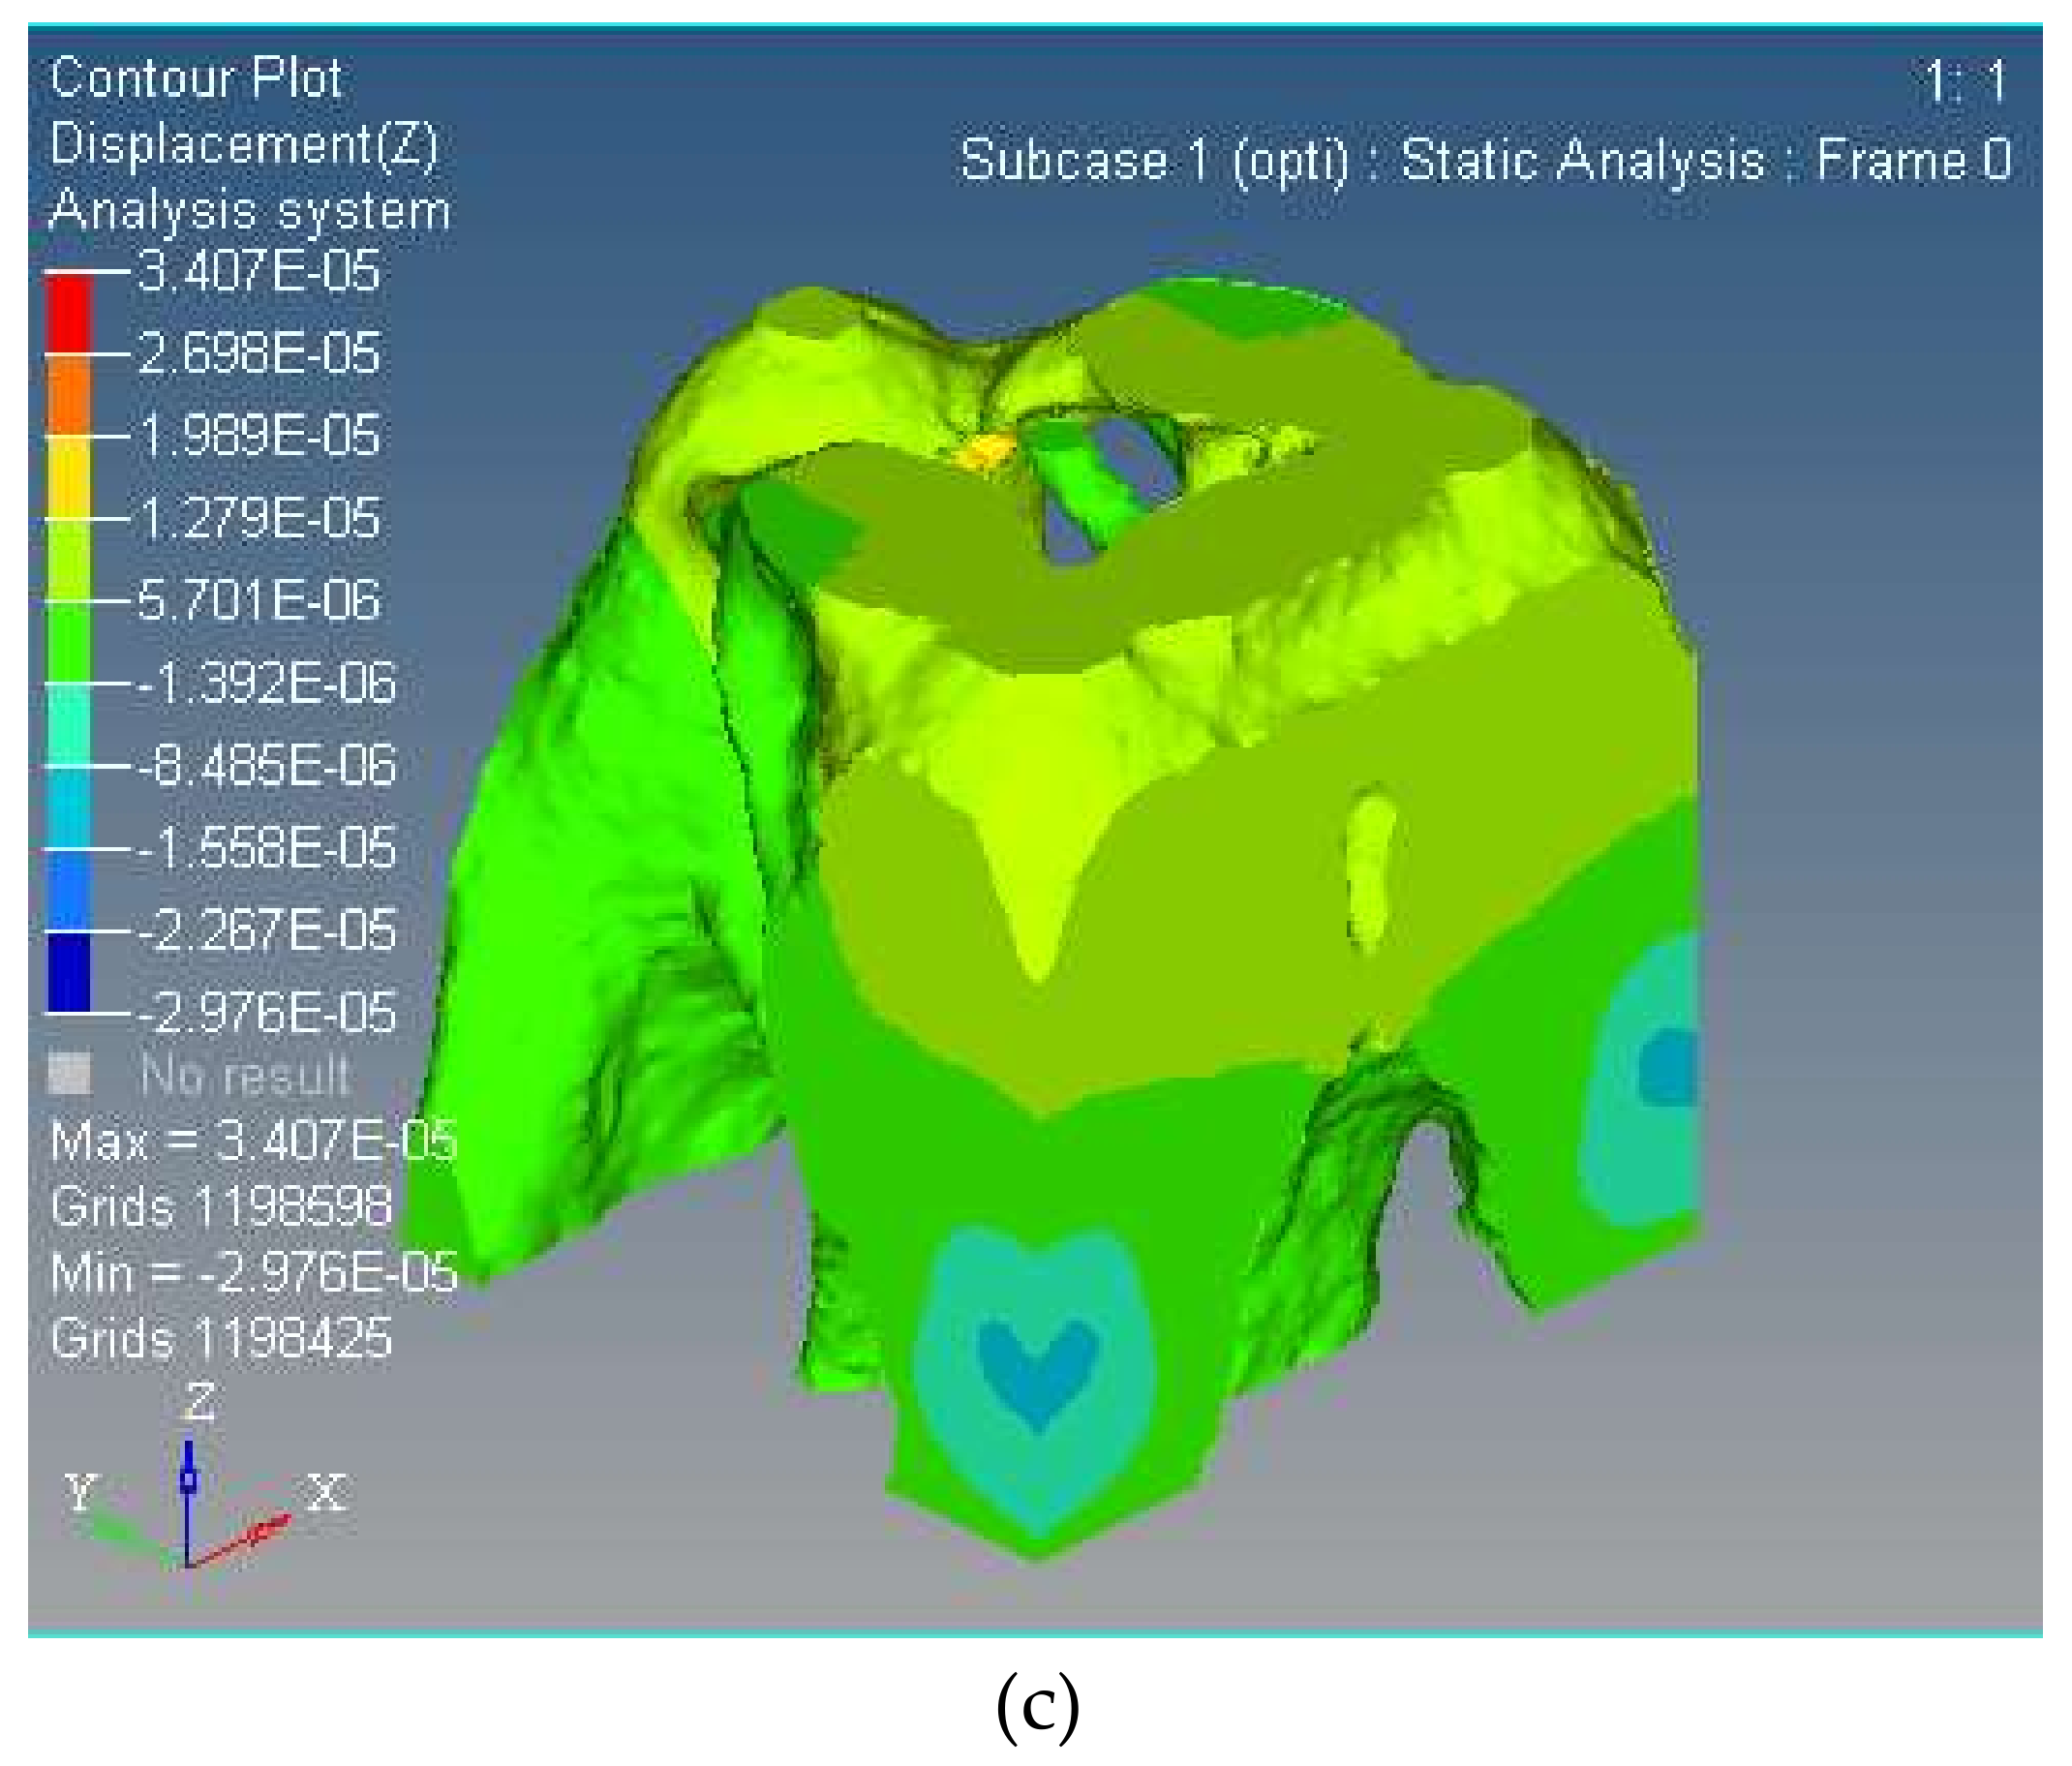Screen dimensions: 2072x1766
Task: Select the Contour Plot title text
Action: click(196, 78)
